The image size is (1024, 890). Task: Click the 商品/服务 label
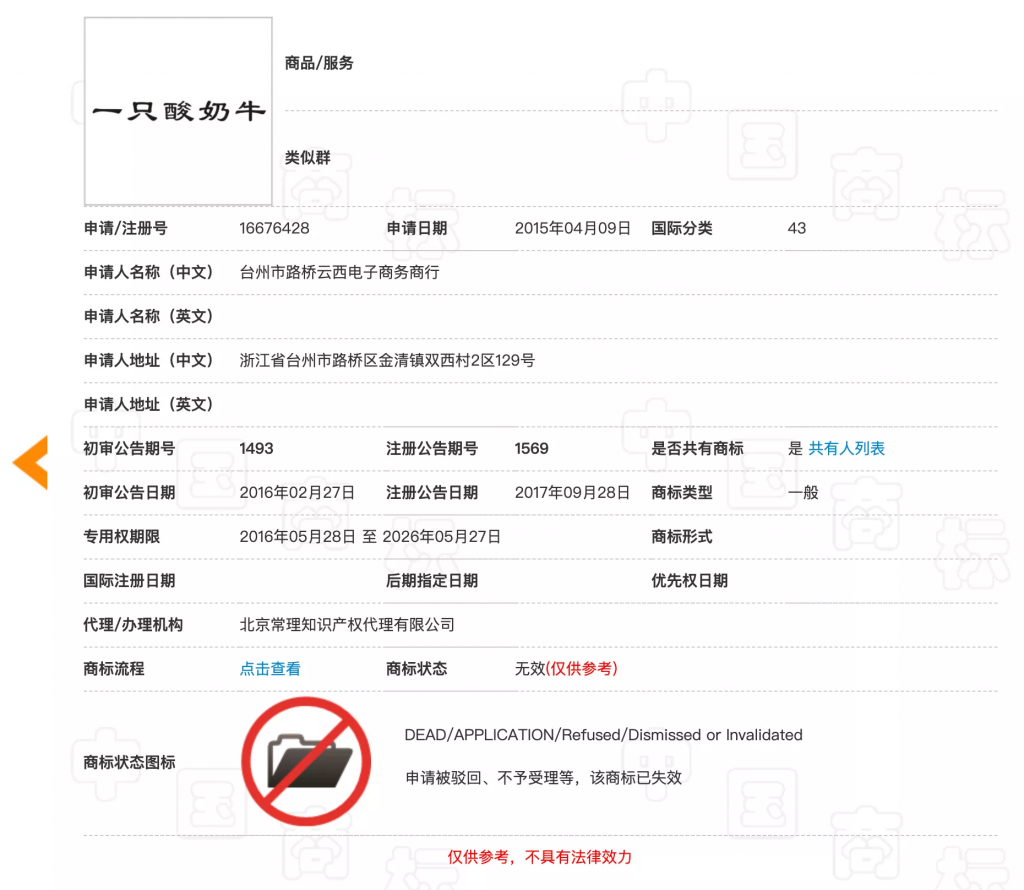pos(319,63)
